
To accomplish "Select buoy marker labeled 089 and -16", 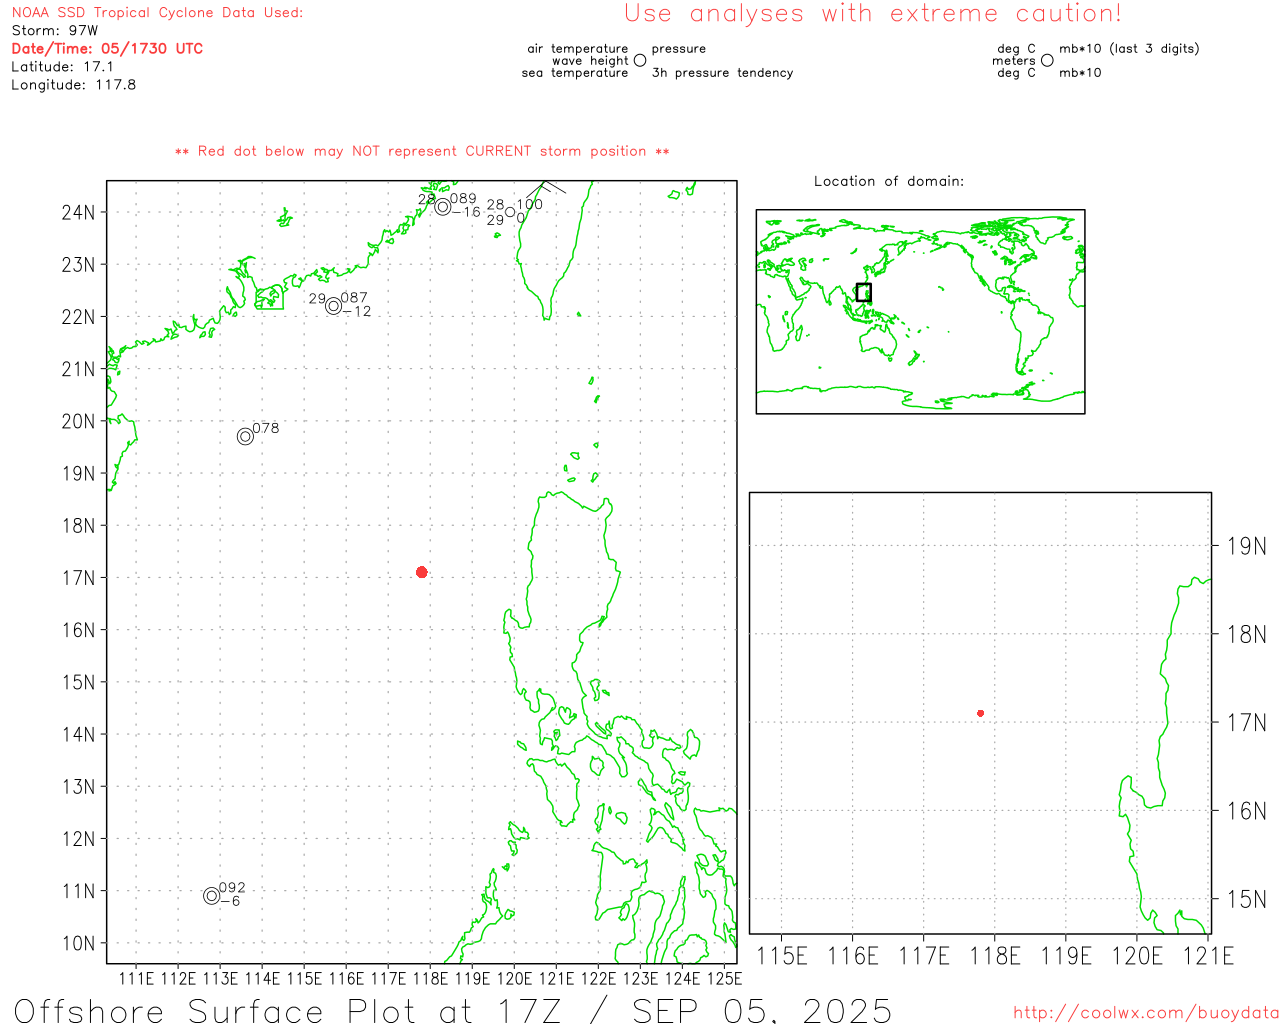I will [x=443, y=207].
